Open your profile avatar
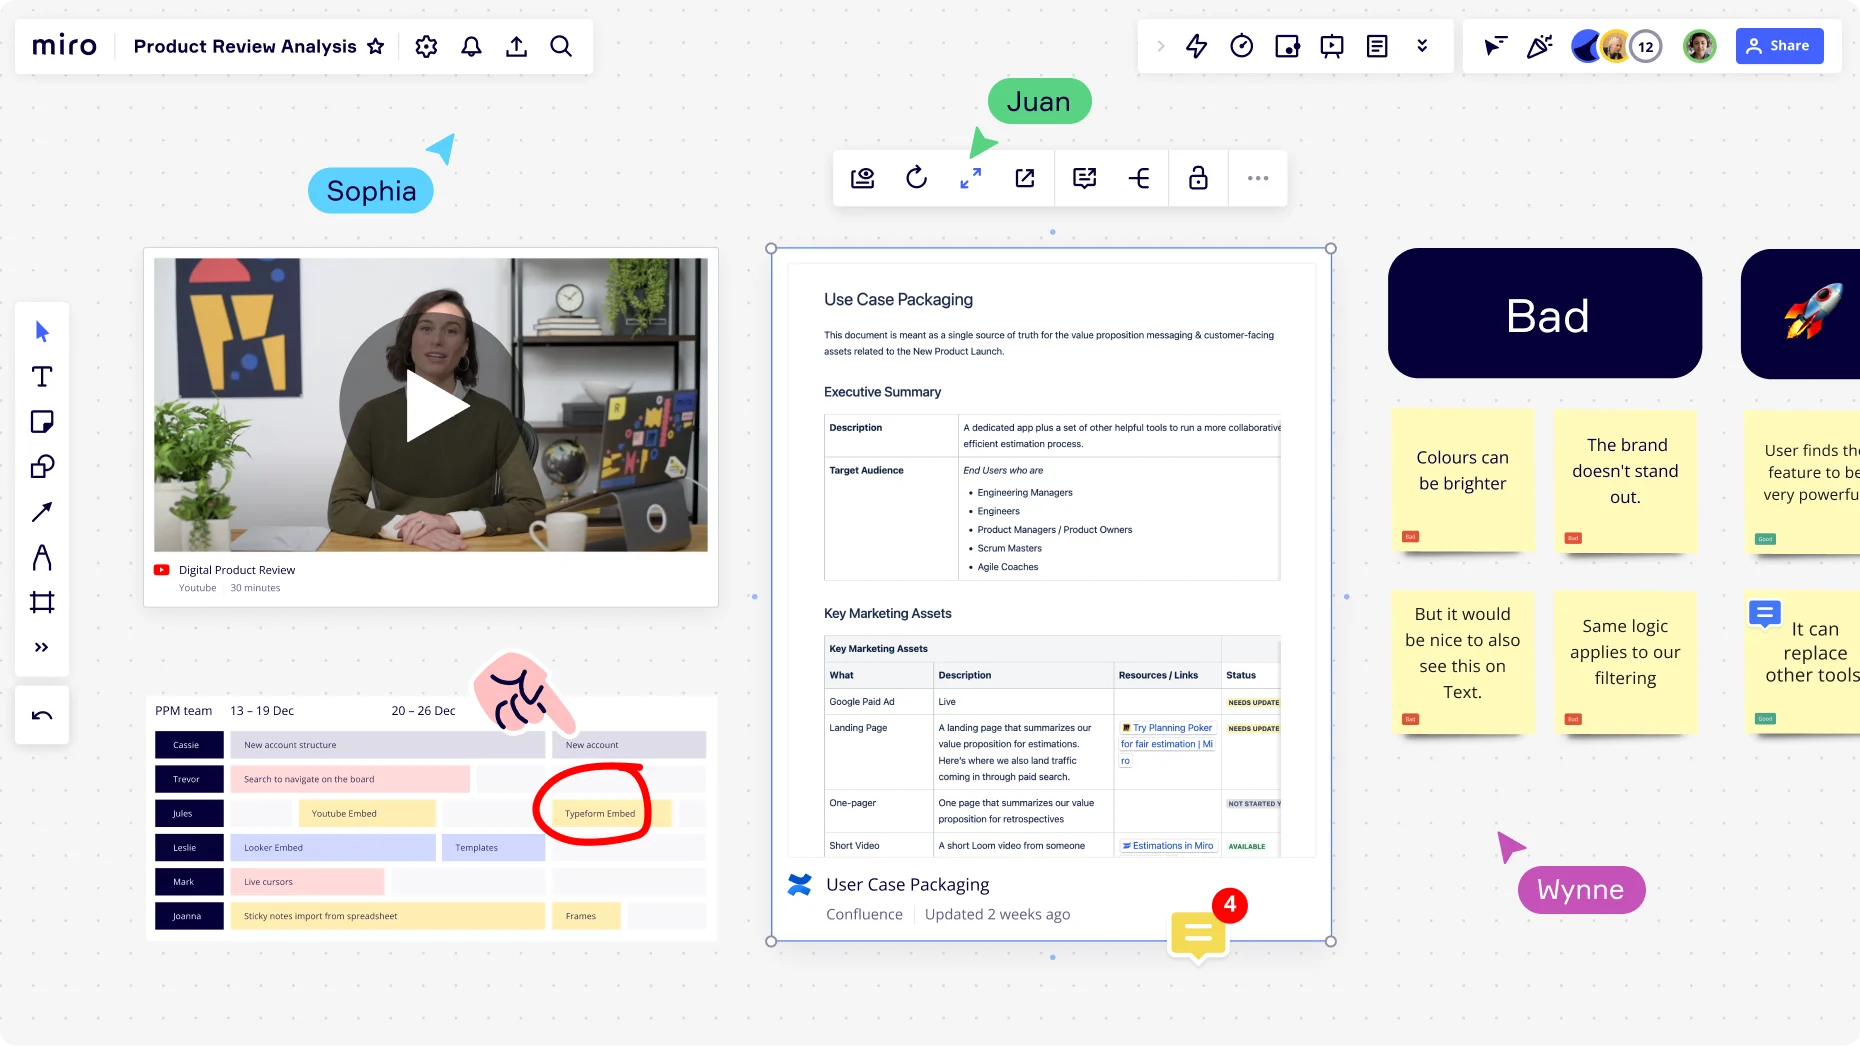 click(x=1699, y=46)
